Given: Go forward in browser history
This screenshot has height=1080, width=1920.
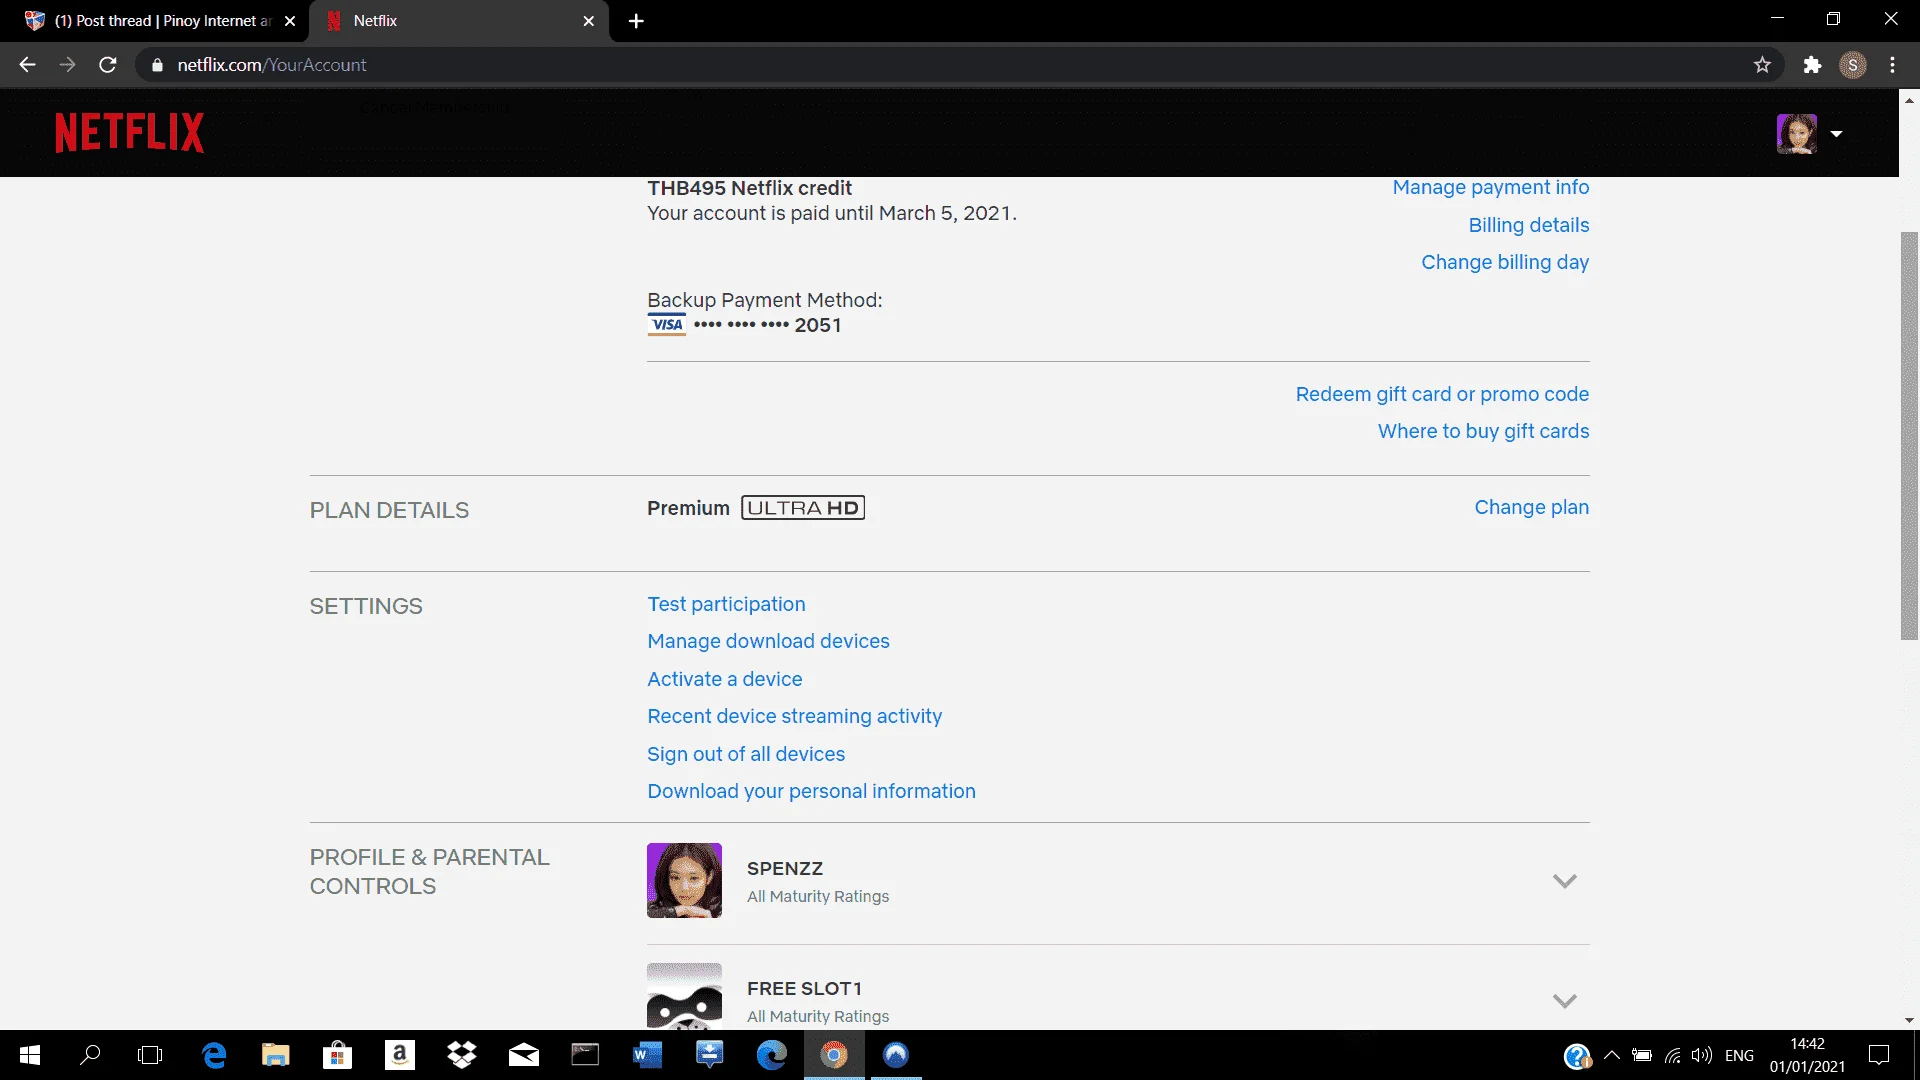Looking at the screenshot, I should [x=67, y=65].
